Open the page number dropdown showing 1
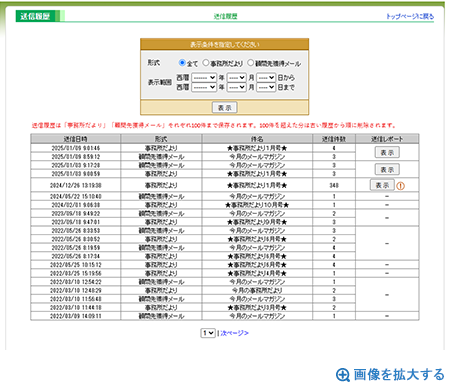This screenshot has width=450, height=386. (x=208, y=333)
